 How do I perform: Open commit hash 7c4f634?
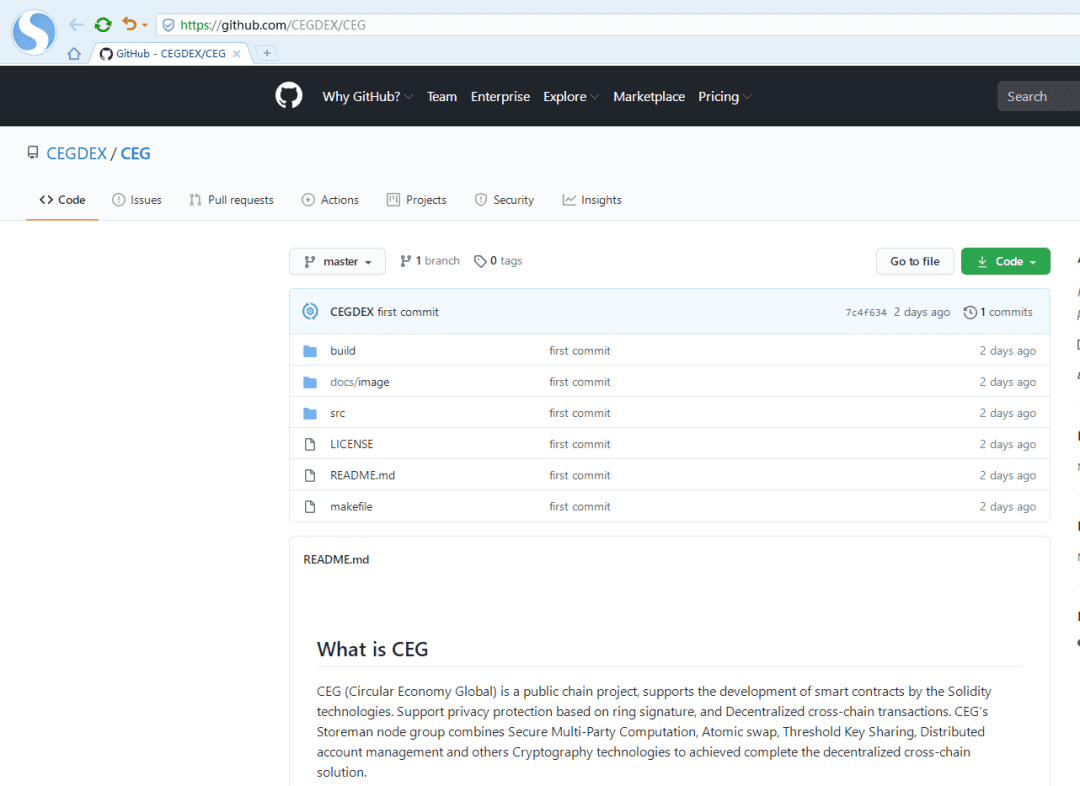[866, 312]
